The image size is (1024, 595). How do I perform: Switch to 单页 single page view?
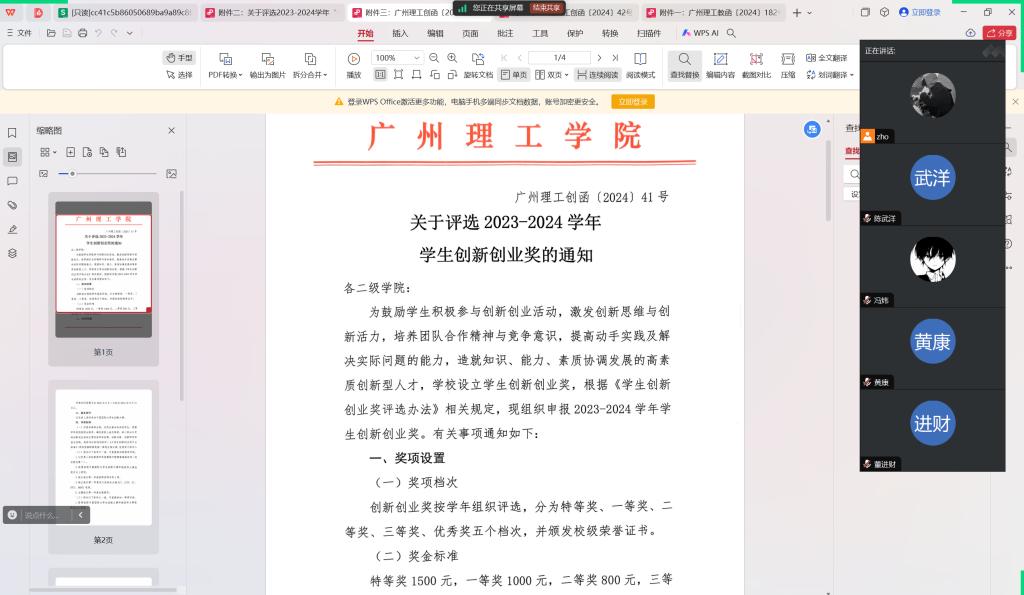(x=514, y=75)
